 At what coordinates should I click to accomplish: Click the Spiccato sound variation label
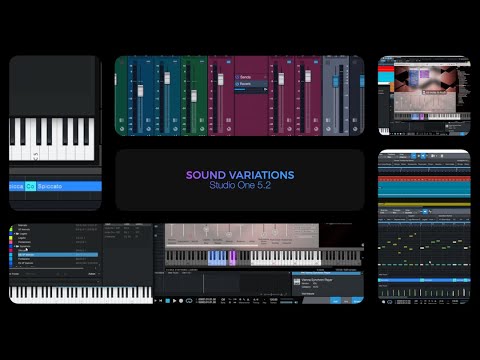(50, 186)
